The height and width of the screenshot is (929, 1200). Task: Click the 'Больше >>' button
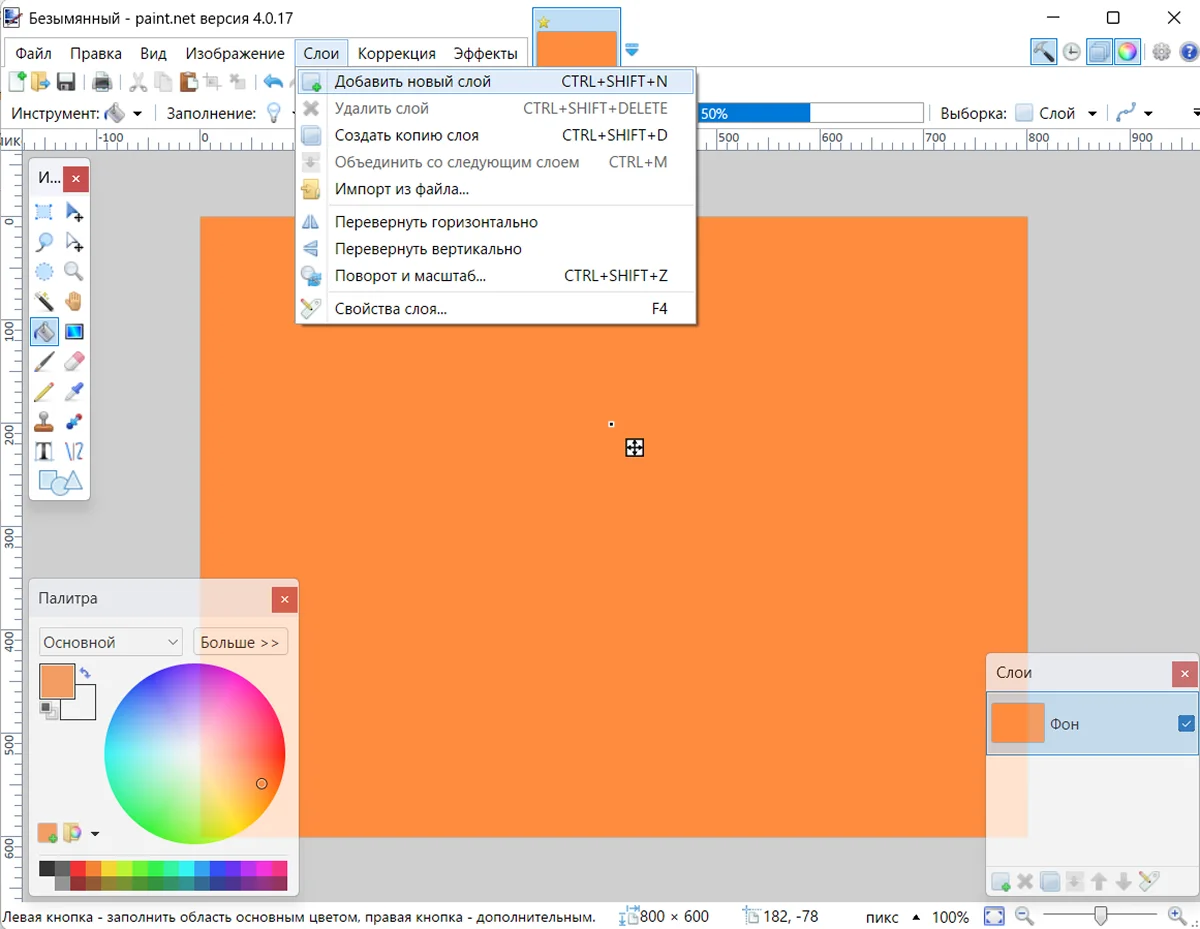(240, 642)
